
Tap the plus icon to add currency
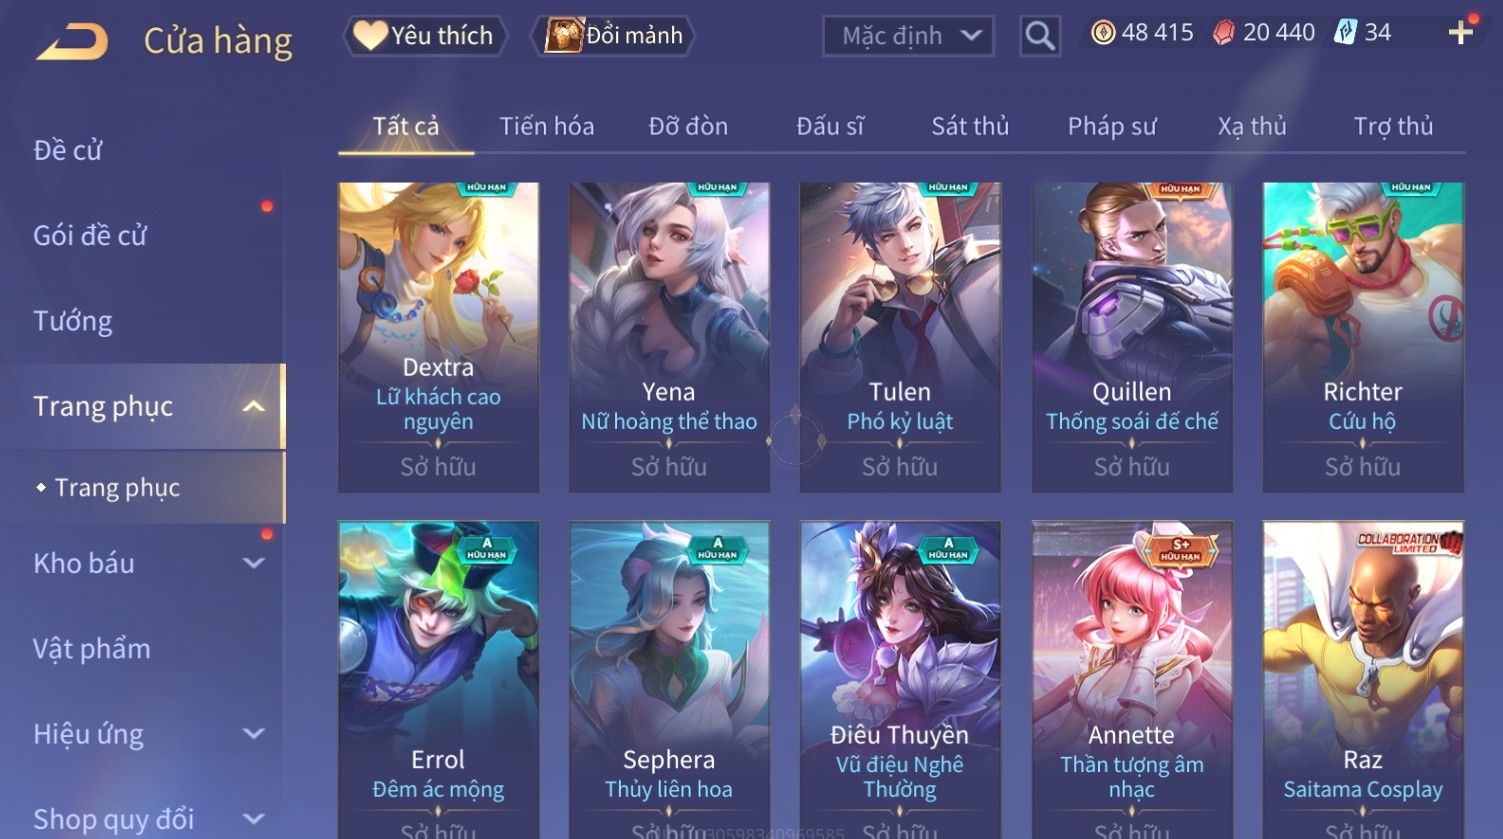click(1460, 33)
